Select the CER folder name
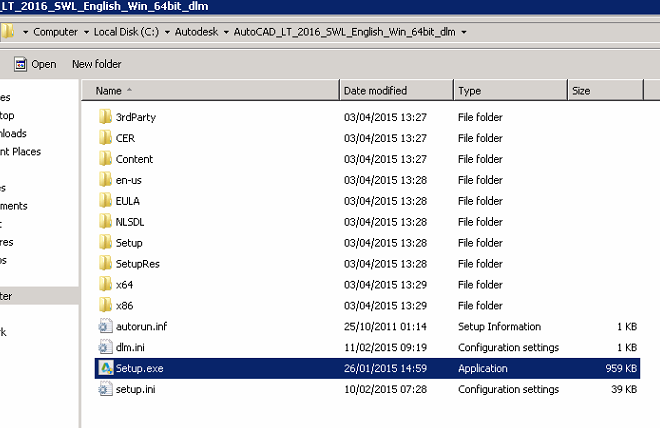 [125, 138]
